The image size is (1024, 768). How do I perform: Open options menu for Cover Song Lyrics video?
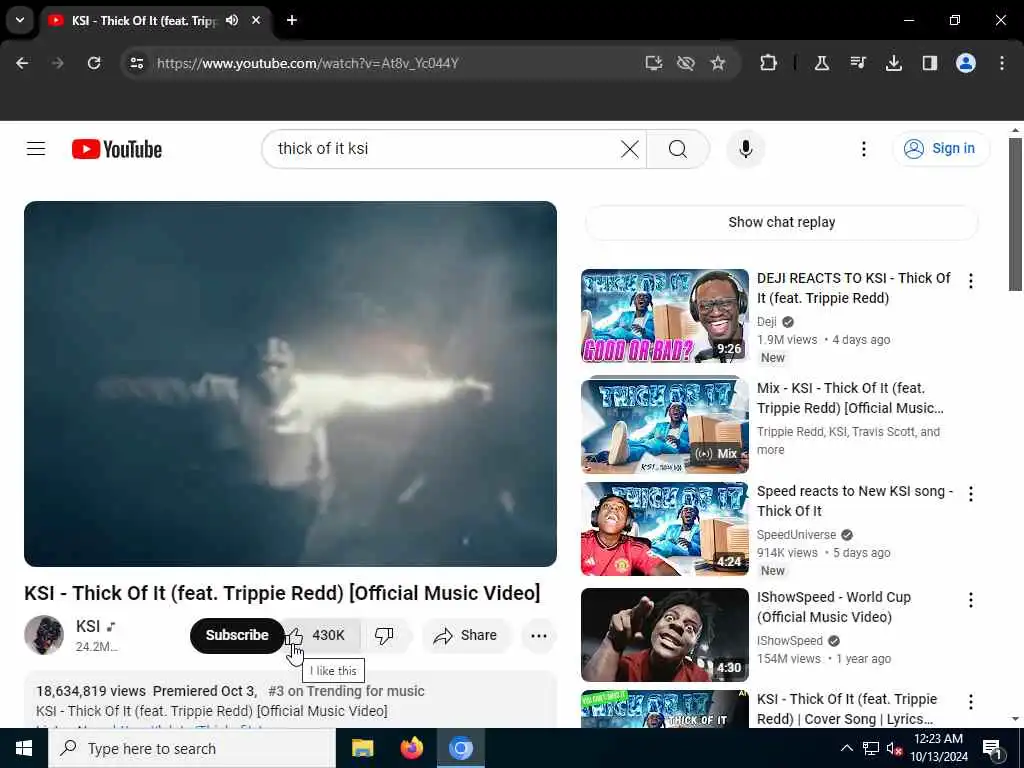970,702
